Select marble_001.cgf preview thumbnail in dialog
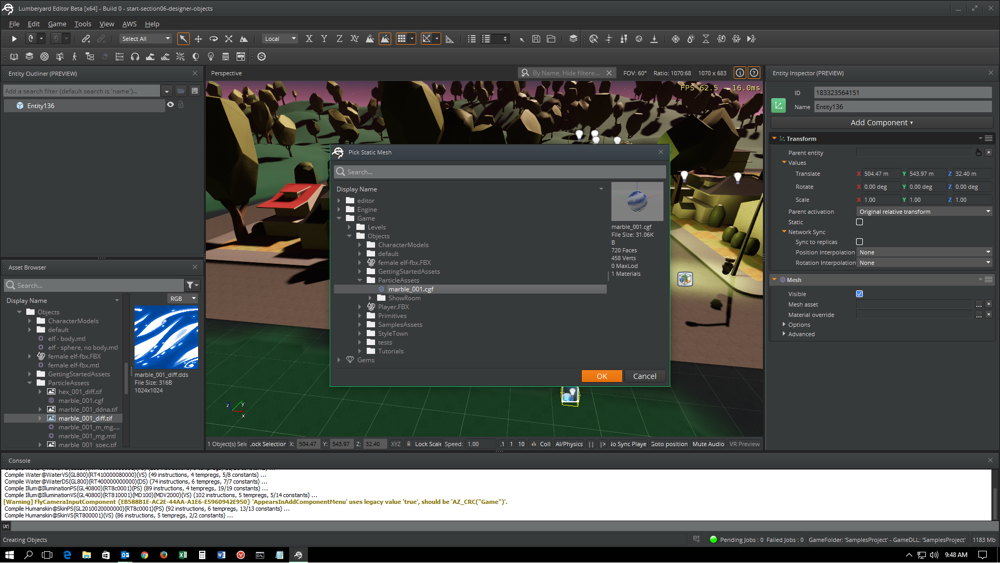The height and width of the screenshot is (563, 1000). [637, 201]
